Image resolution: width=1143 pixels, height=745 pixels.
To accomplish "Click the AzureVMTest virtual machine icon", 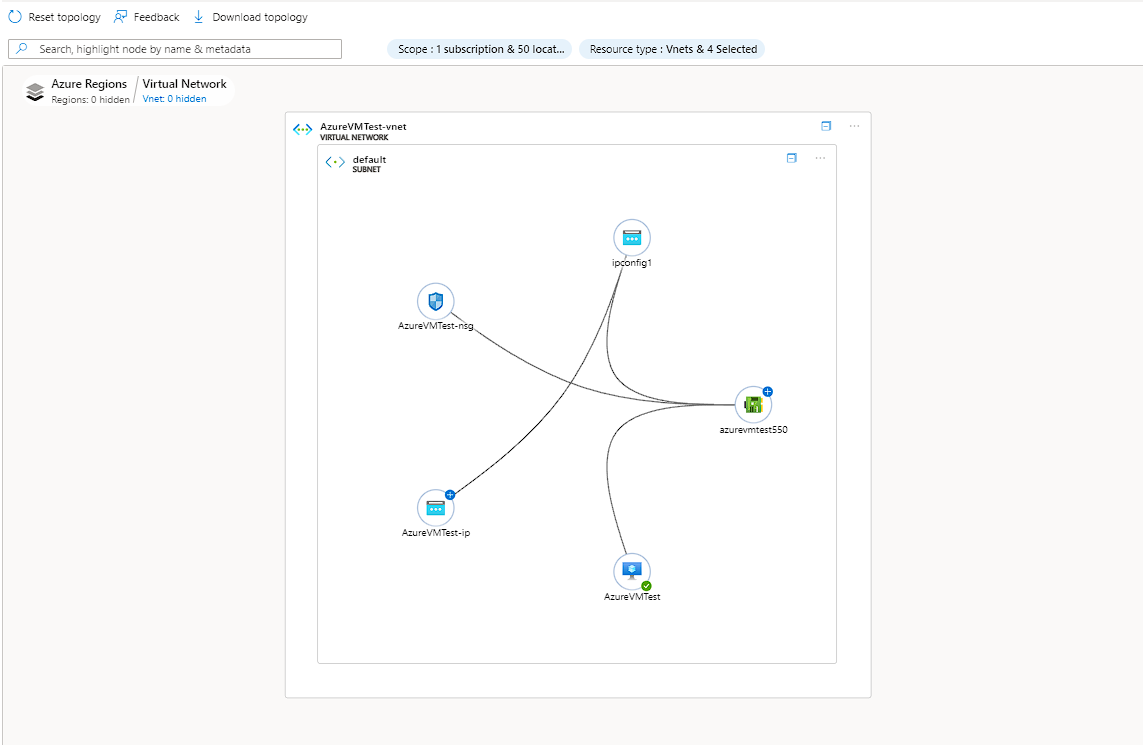I will pyautogui.click(x=631, y=569).
